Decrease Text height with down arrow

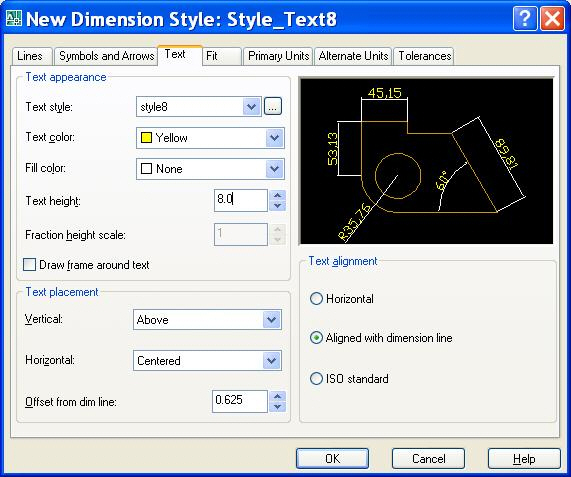pos(277,206)
